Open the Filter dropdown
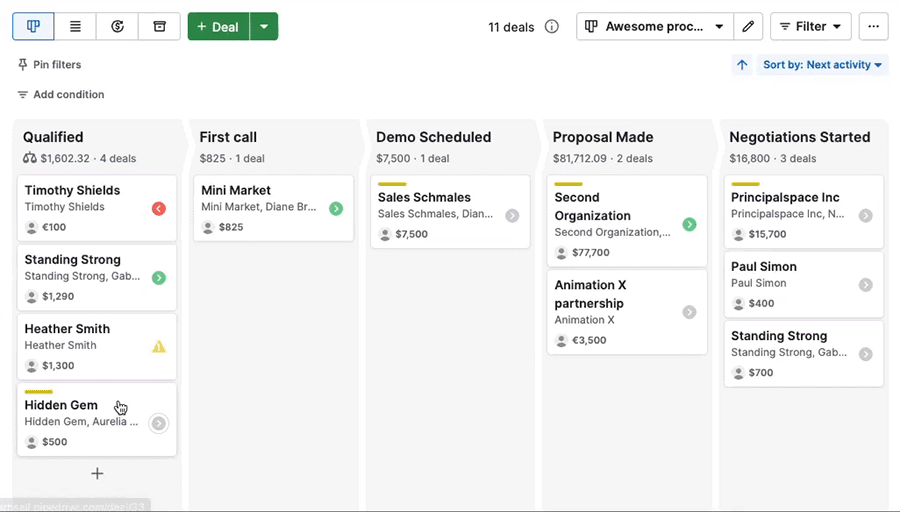 [810, 27]
